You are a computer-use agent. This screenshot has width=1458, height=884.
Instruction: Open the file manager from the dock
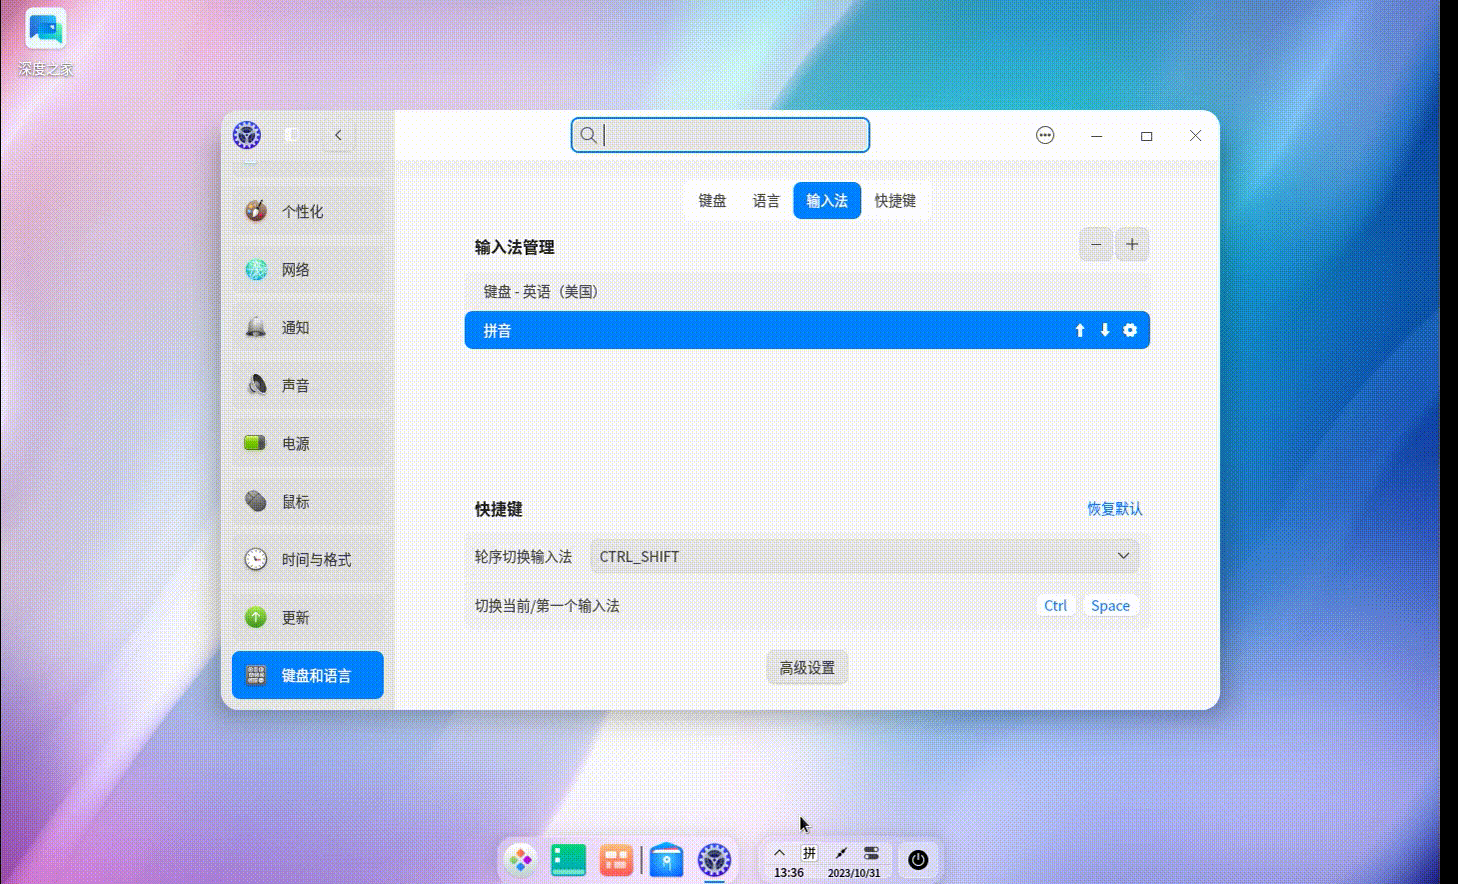click(666, 858)
